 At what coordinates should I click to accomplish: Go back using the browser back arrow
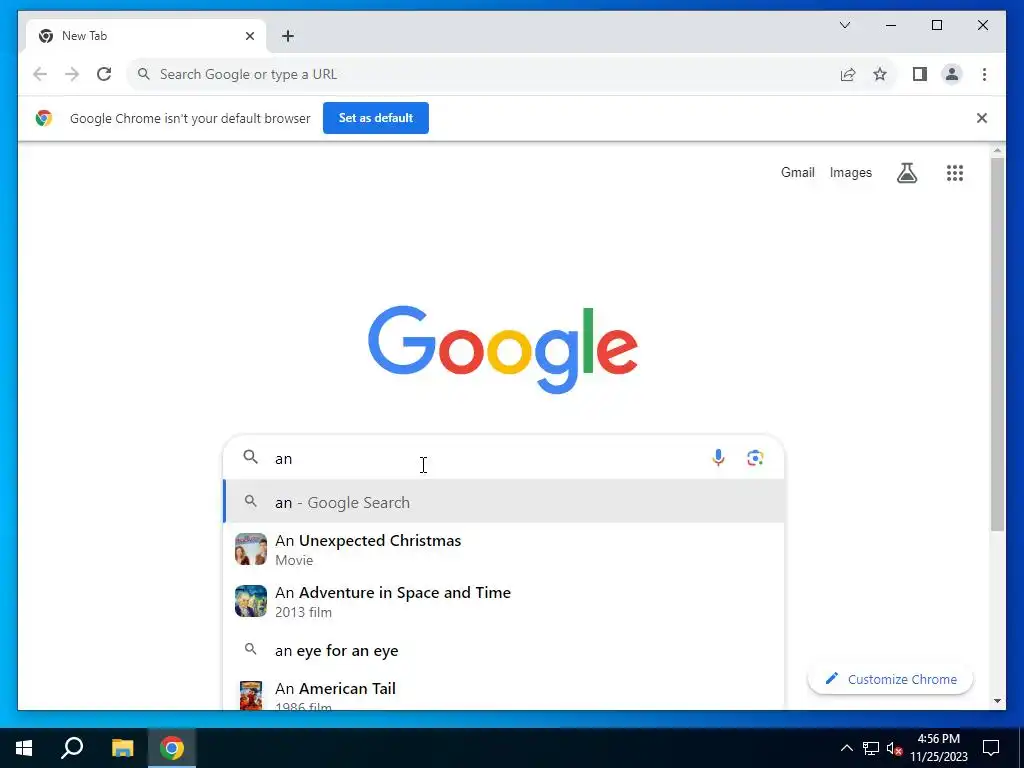40,74
